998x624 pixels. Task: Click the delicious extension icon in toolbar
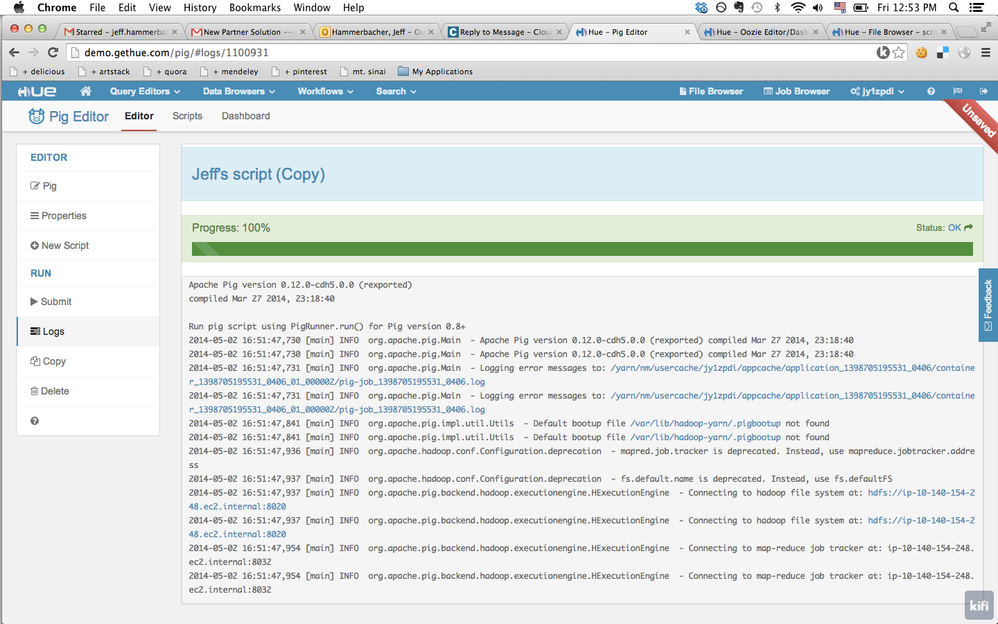943,53
